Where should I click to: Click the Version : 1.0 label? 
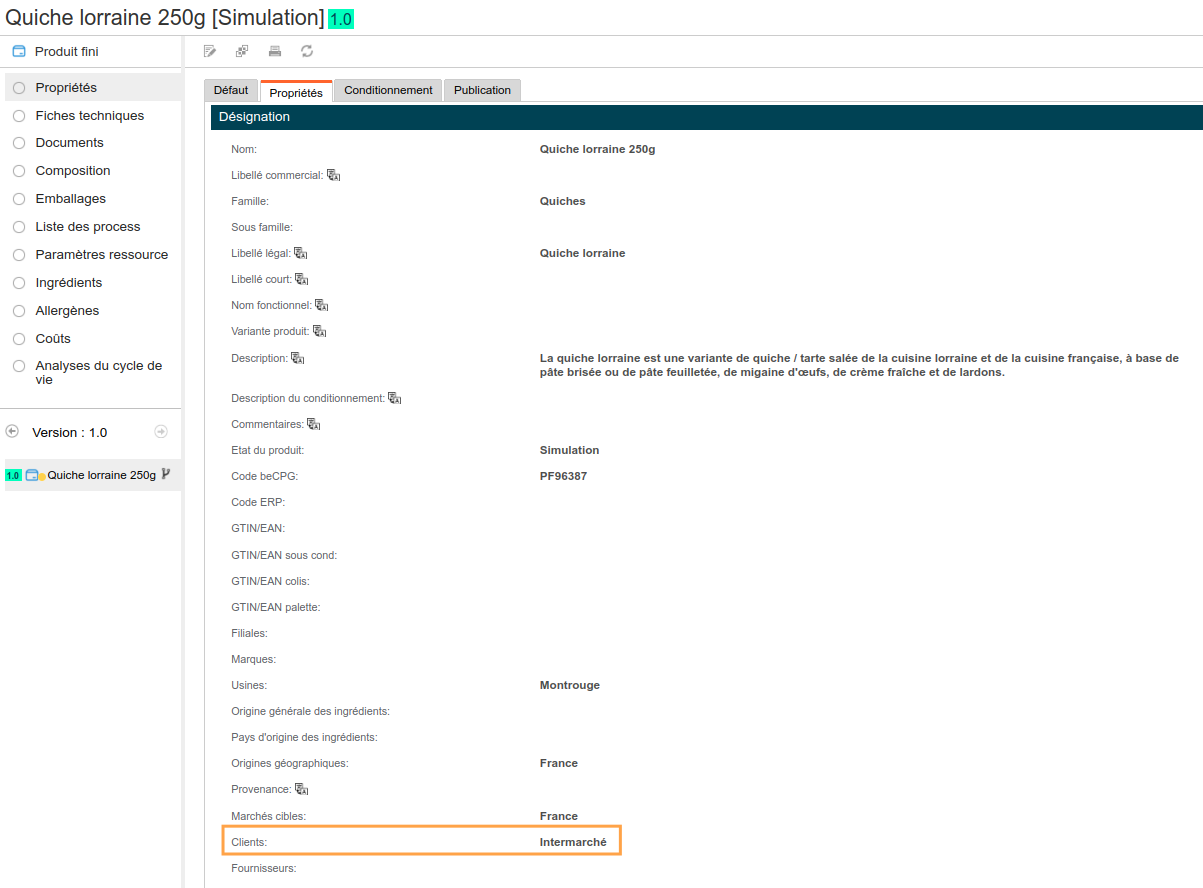(70, 432)
